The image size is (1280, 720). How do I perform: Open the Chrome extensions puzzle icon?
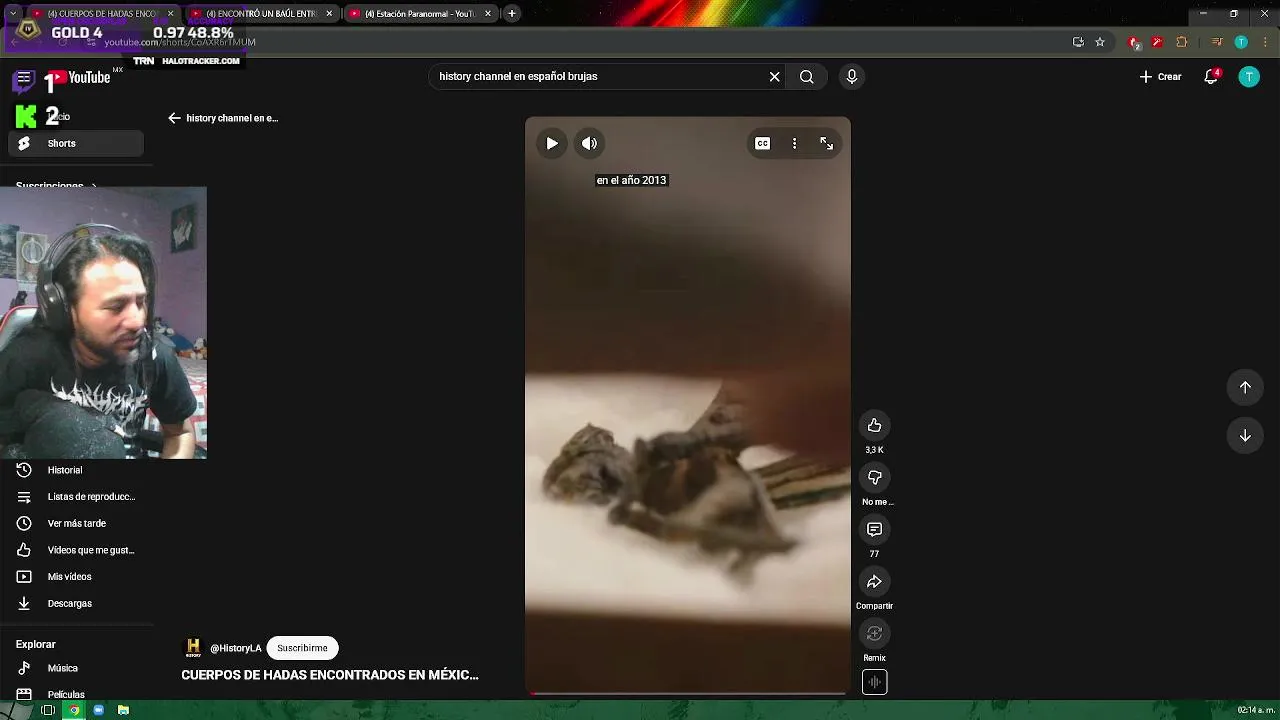(x=1182, y=42)
